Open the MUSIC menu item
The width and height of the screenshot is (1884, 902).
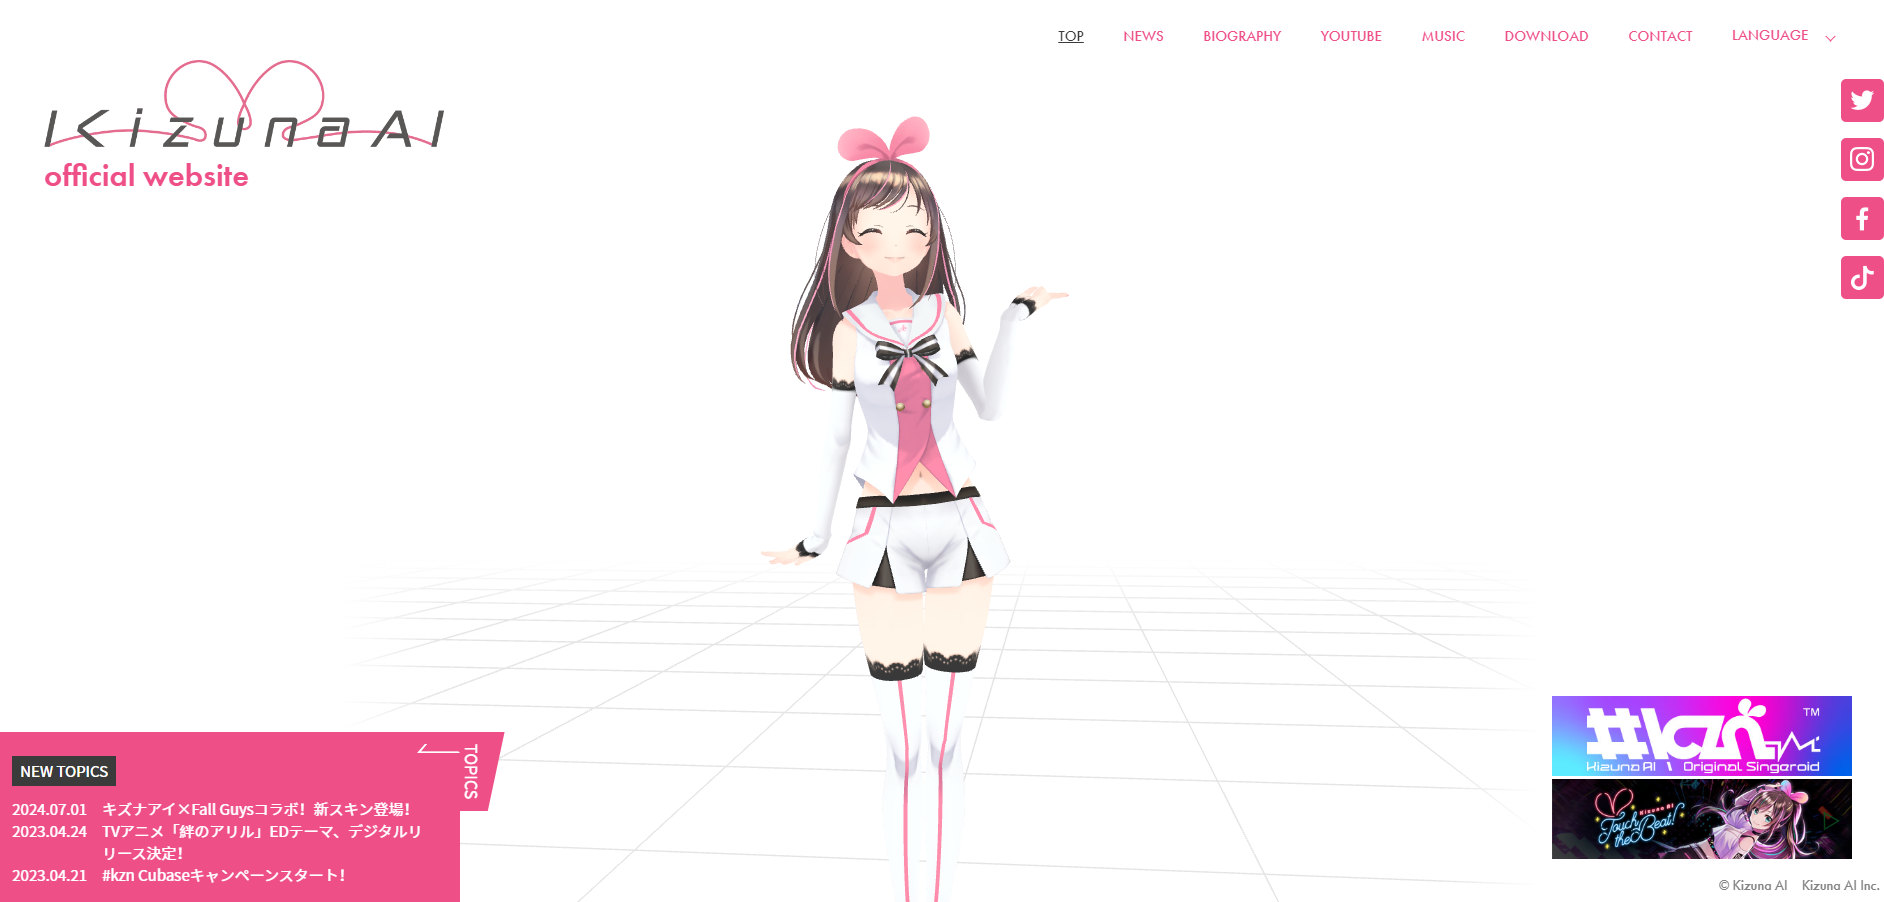[1443, 36]
